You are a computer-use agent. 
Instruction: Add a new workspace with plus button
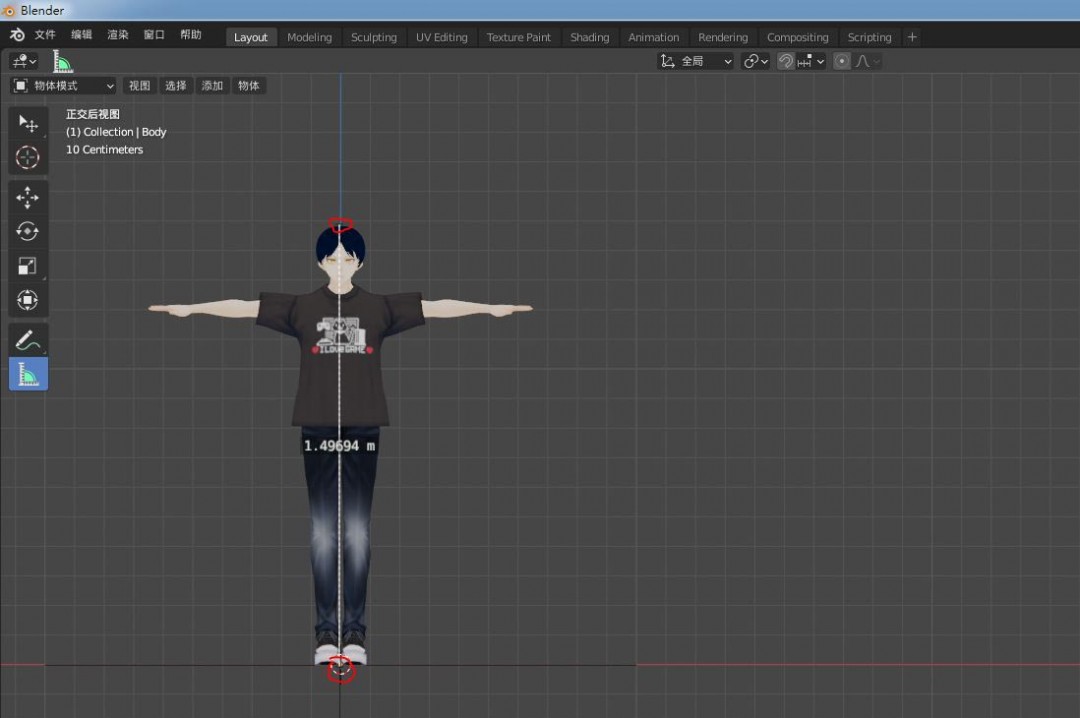[x=912, y=37]
